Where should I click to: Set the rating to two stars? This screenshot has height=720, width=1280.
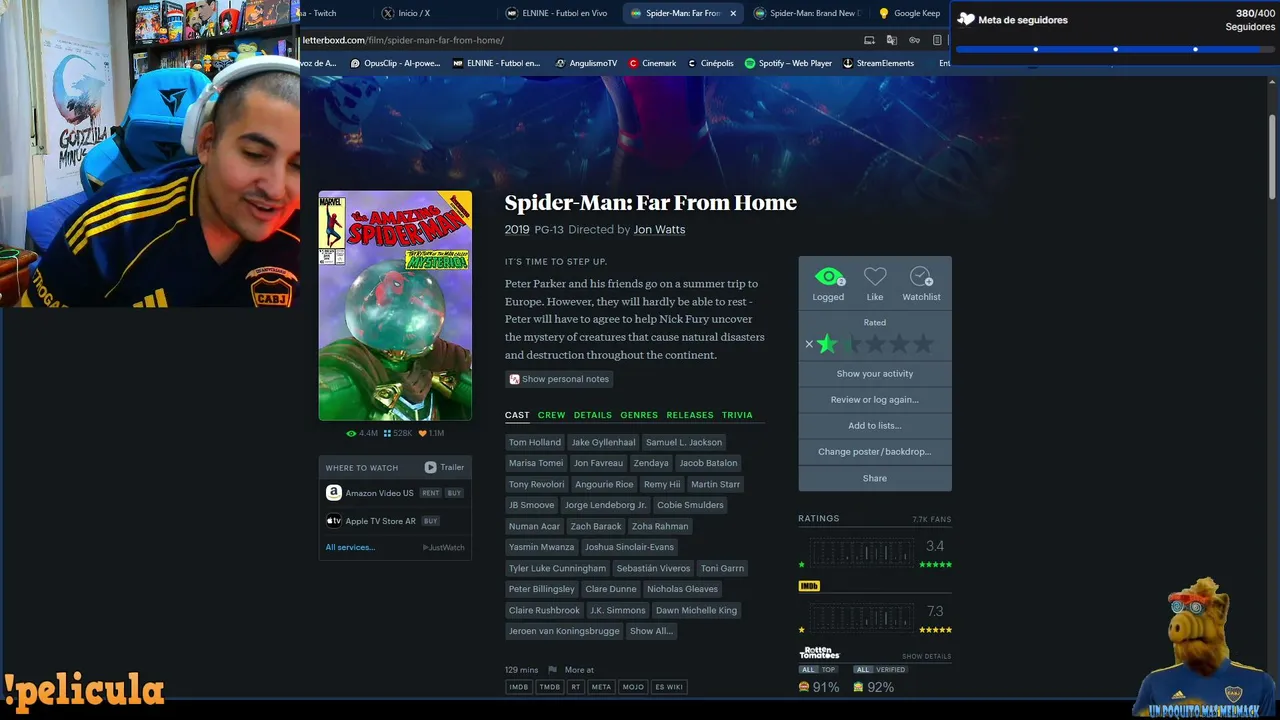click(851, 344)
